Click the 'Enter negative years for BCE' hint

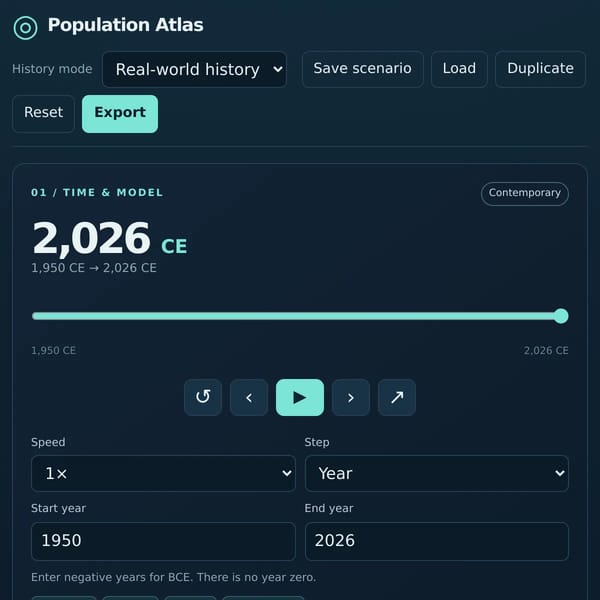pos(173,577)
